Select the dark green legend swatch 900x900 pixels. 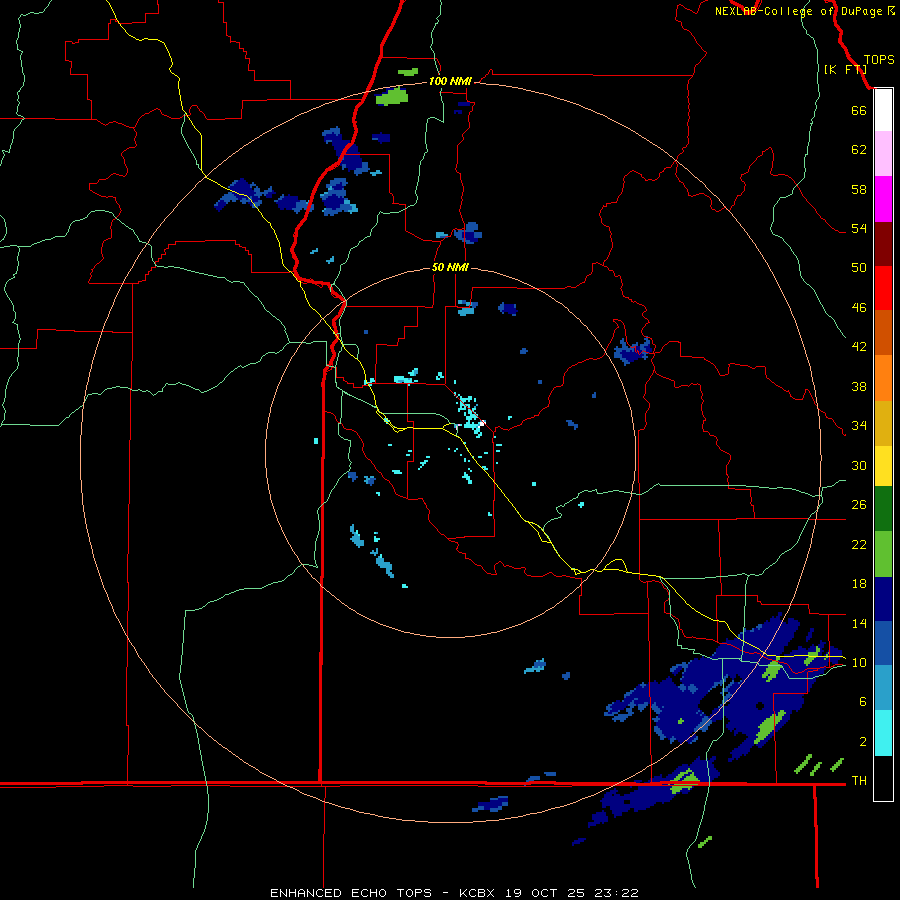(883, 509)
